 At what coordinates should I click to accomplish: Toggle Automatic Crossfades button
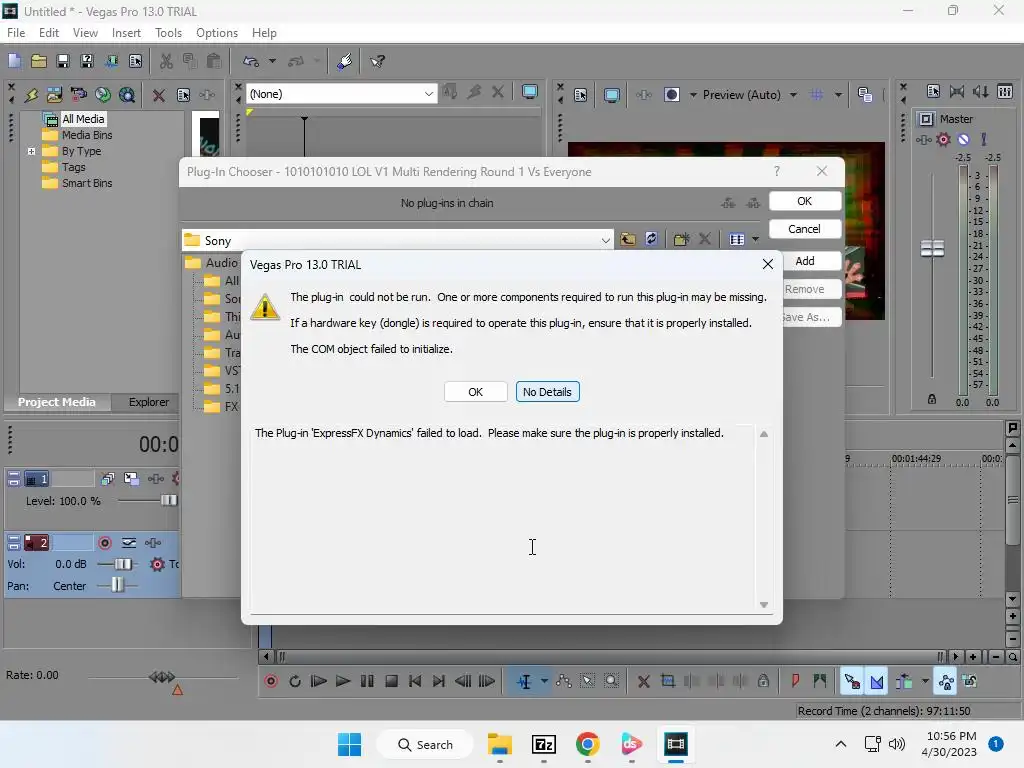click(x=876, y=682)
